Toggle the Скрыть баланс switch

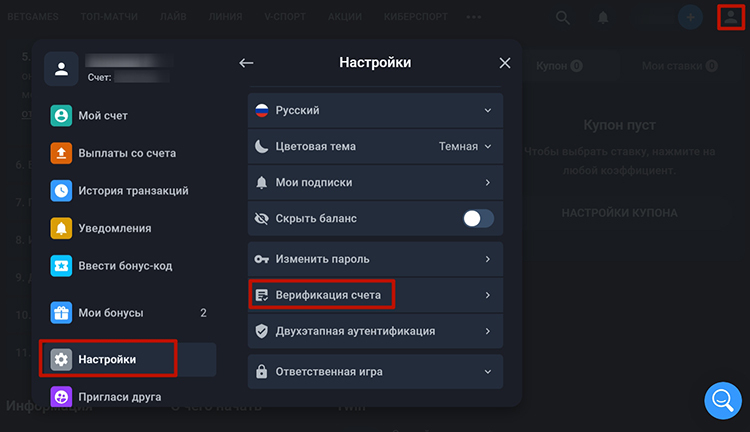pyautogui.click(x=478, y=219)
